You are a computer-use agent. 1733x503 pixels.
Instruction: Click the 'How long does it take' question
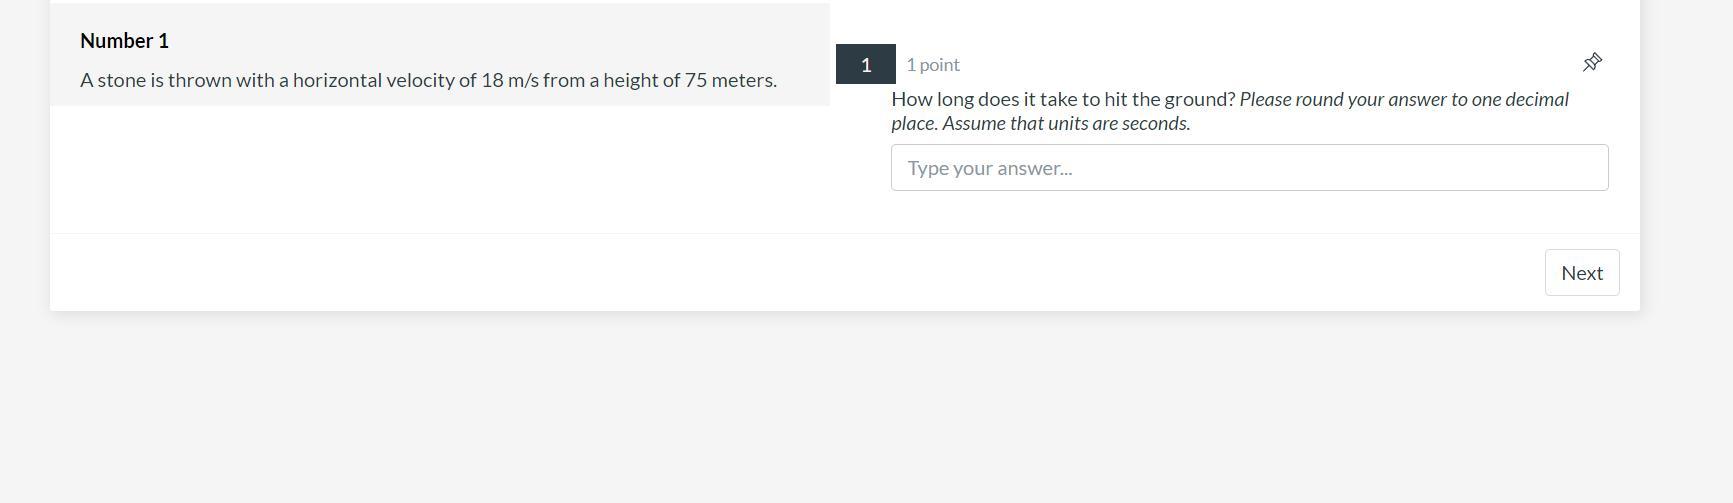pyautogui.click(x=1063, y=99)
